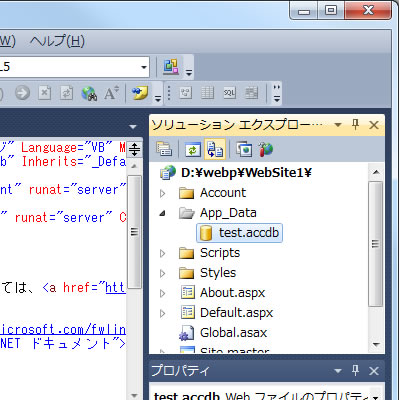Click the Show Diagram Pane icon
The width and height of the screenshot is (400, 400).
[x=185, y=93]
